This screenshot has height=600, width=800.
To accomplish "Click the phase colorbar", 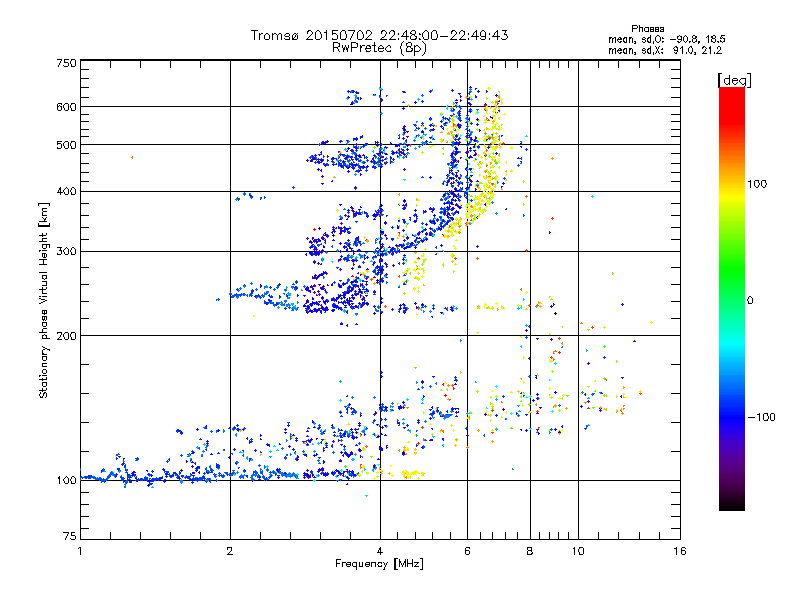I will (x=732, y=298).
